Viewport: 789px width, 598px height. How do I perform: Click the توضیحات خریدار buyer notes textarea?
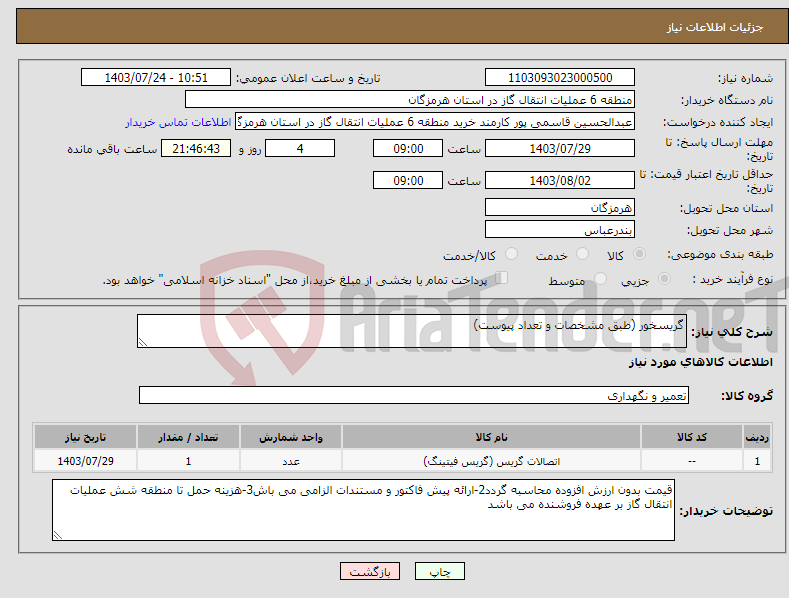click(x=363, y=510)
